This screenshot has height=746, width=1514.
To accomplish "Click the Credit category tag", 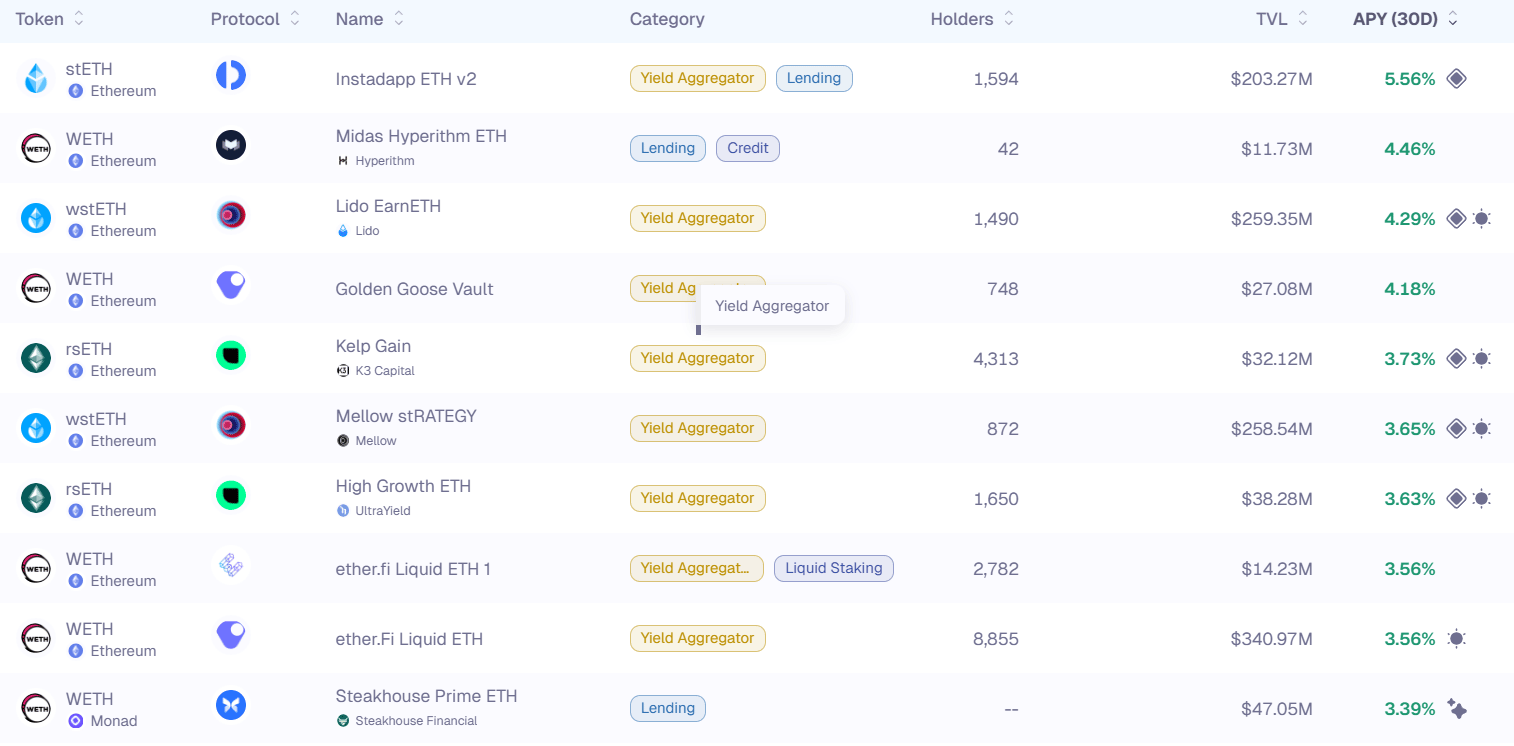I will coord(748,148).
